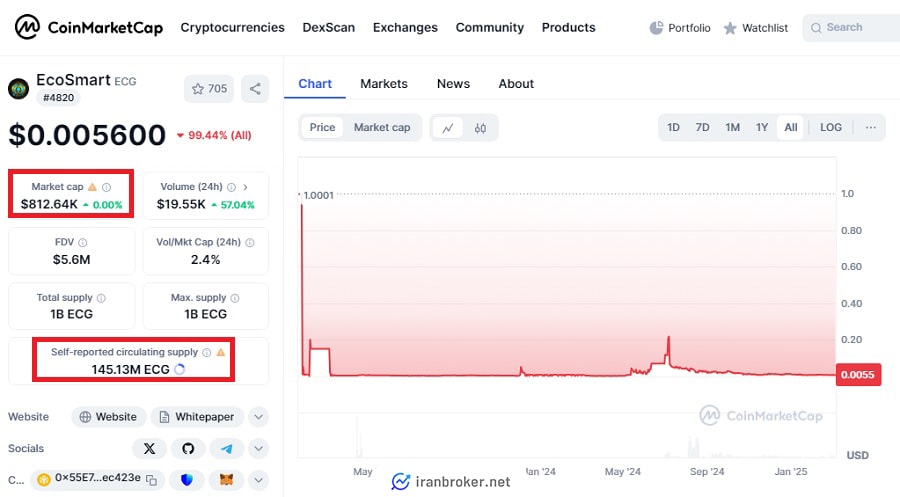Select the line chart view icon
This screenshot has width=900, height=497.
click(448, 128)
